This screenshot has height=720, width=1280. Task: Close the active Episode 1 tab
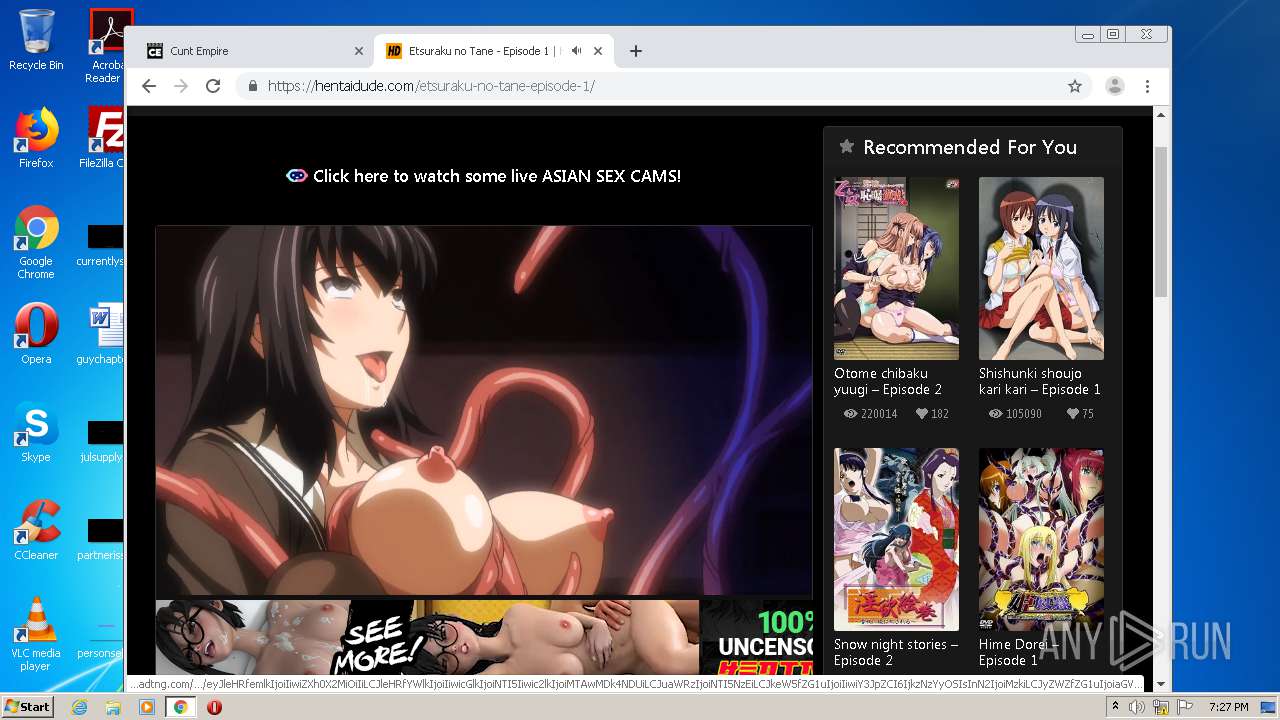click(598, 51)
